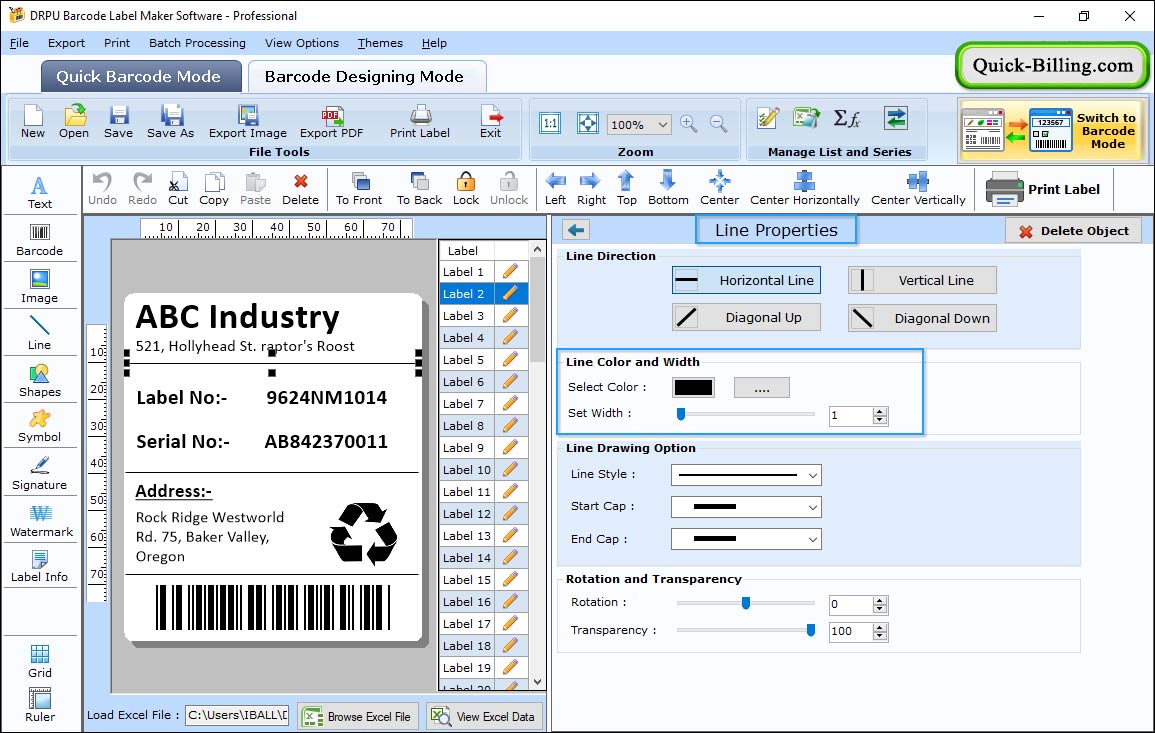The height and width of the screenshot is (733, 1155).
Task: Open the Batch Processing menu
Action: coord(197,43)
